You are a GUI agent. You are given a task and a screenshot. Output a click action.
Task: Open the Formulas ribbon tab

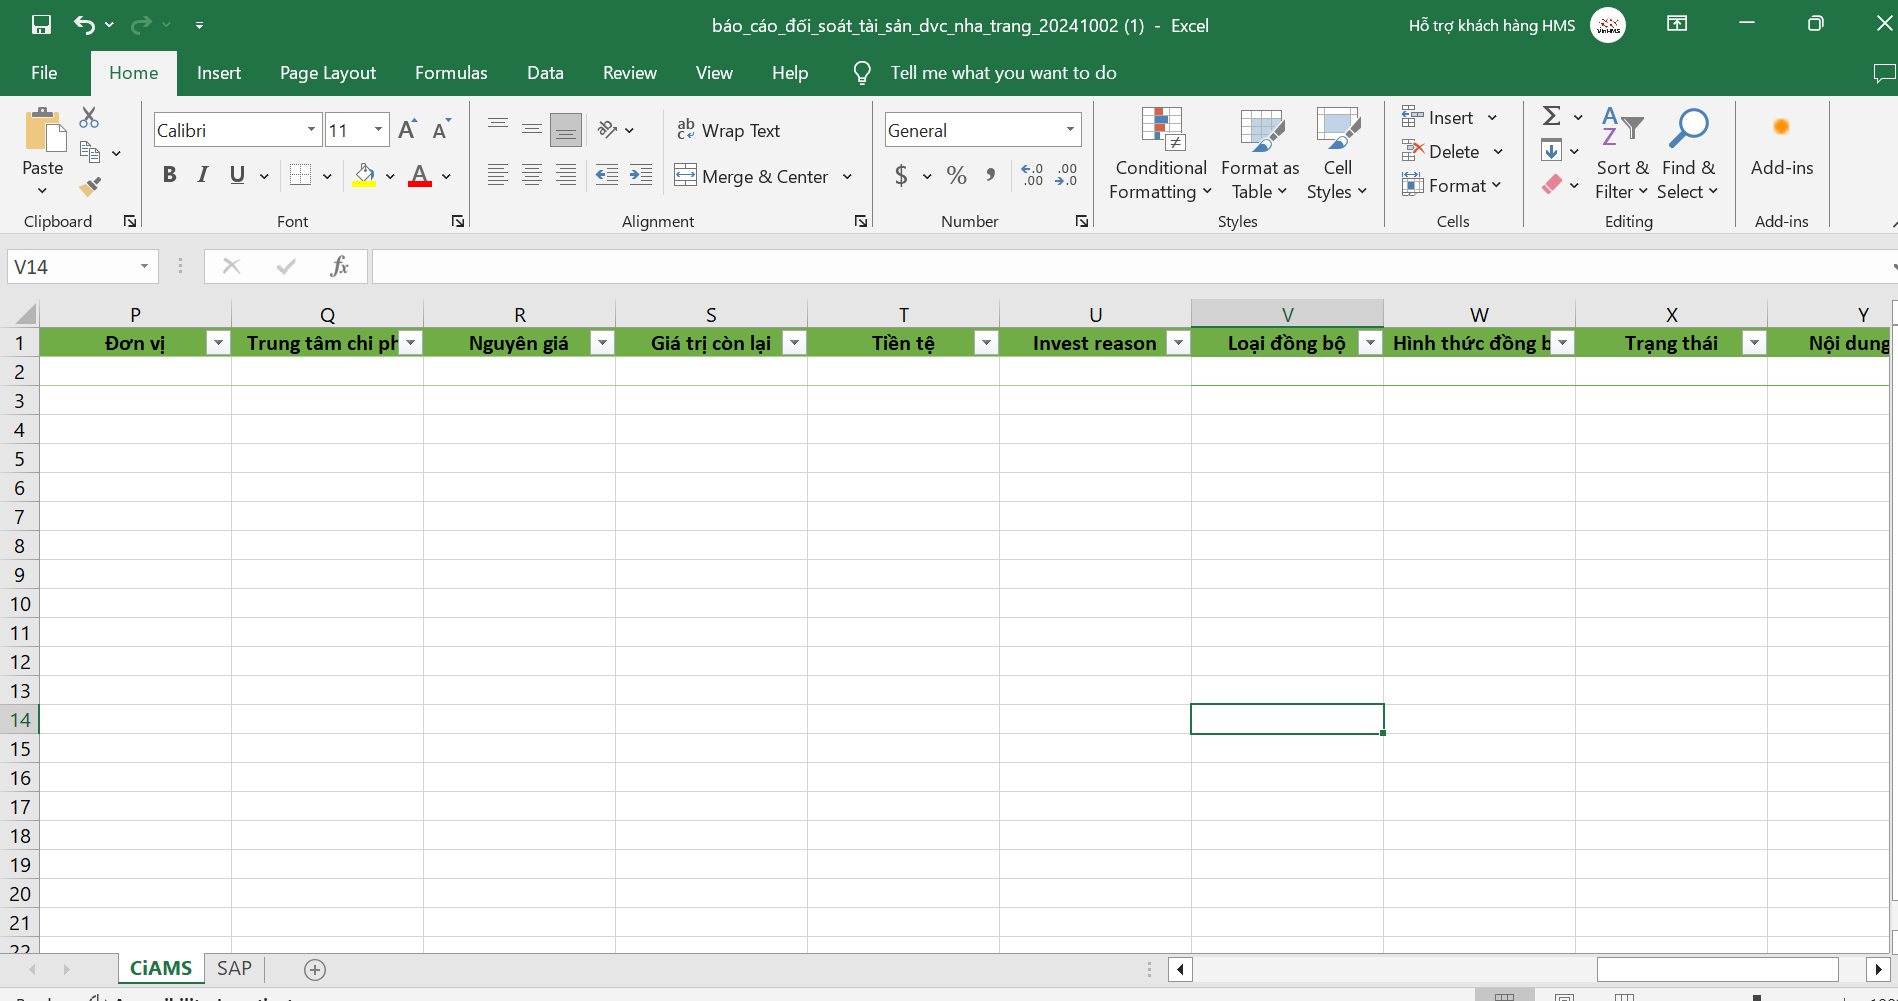[451, 73]
